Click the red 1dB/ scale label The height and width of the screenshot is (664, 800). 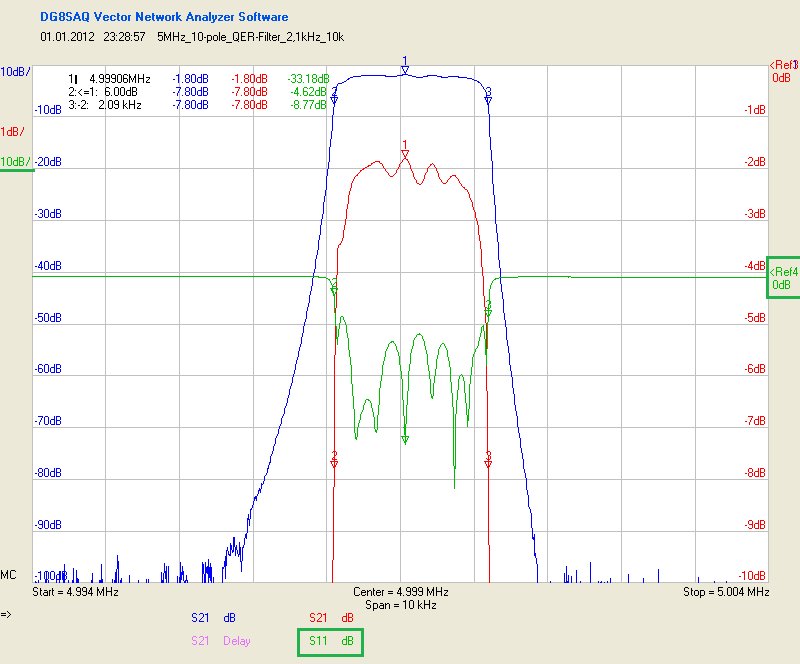pos(13,132)
